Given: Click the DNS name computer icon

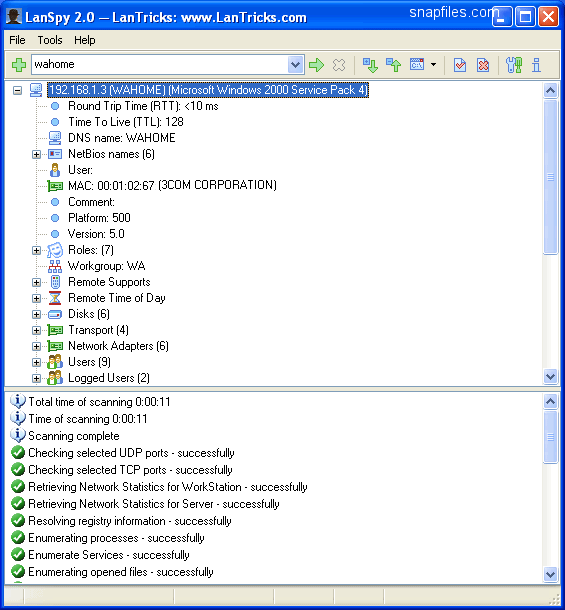Looking at the screenshot, I should [x=55, y=138].
